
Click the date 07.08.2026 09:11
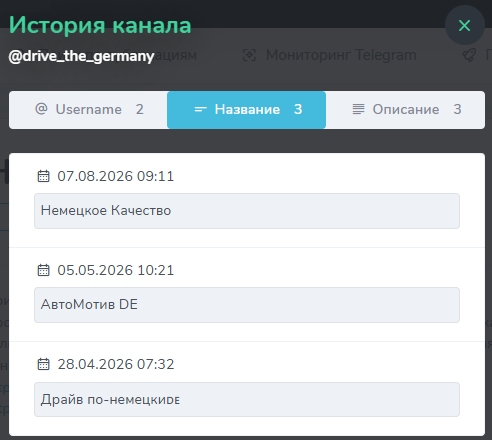116,176
